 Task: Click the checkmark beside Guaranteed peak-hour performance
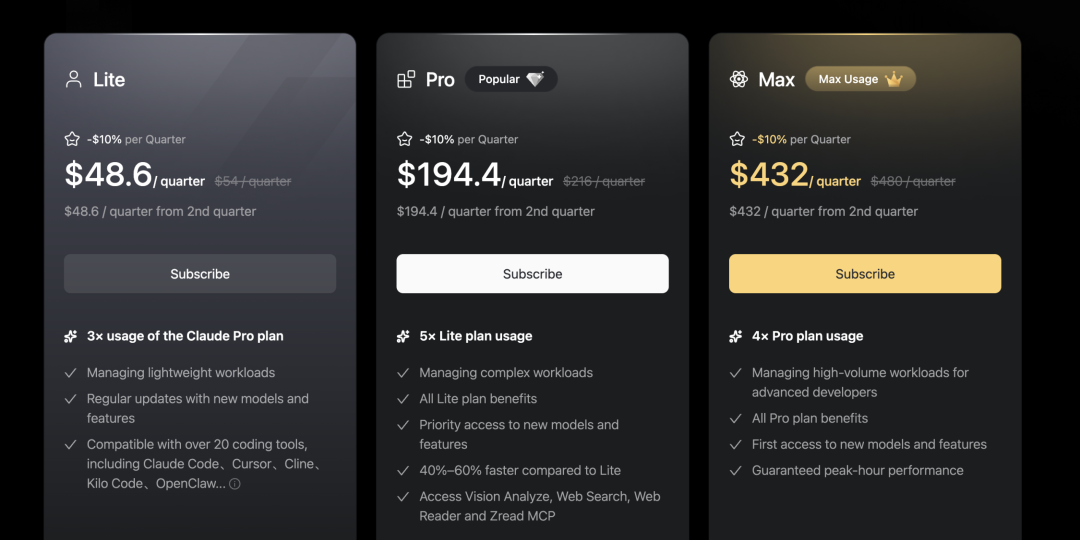click(736, 471)
